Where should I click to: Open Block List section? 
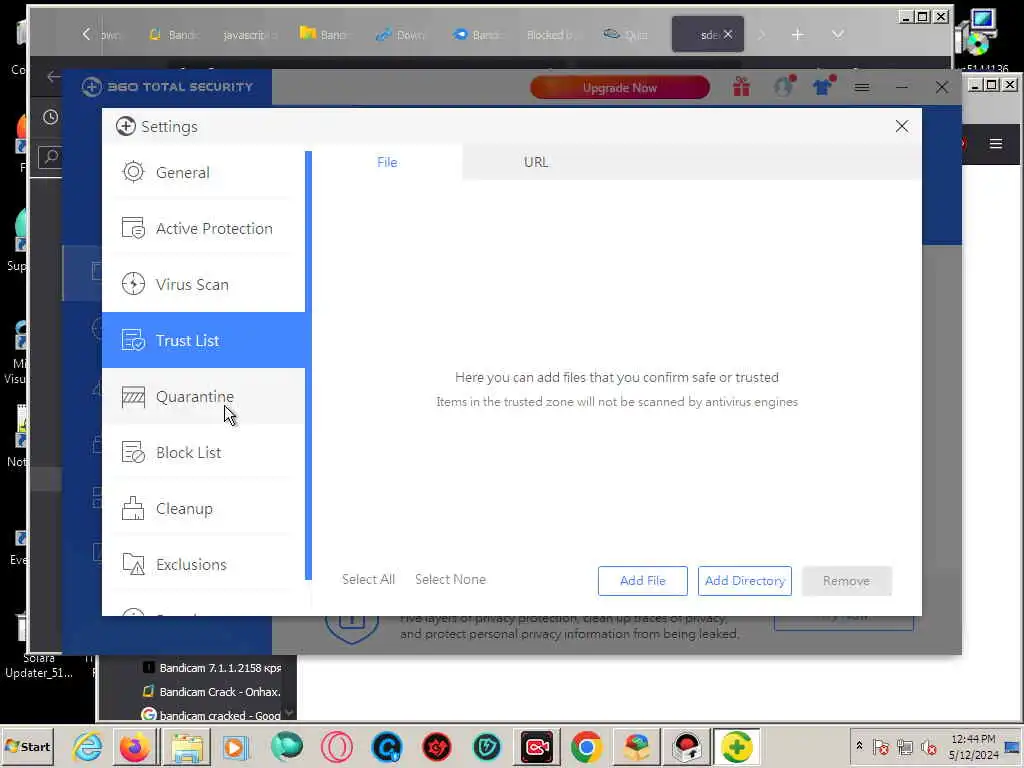203,453
